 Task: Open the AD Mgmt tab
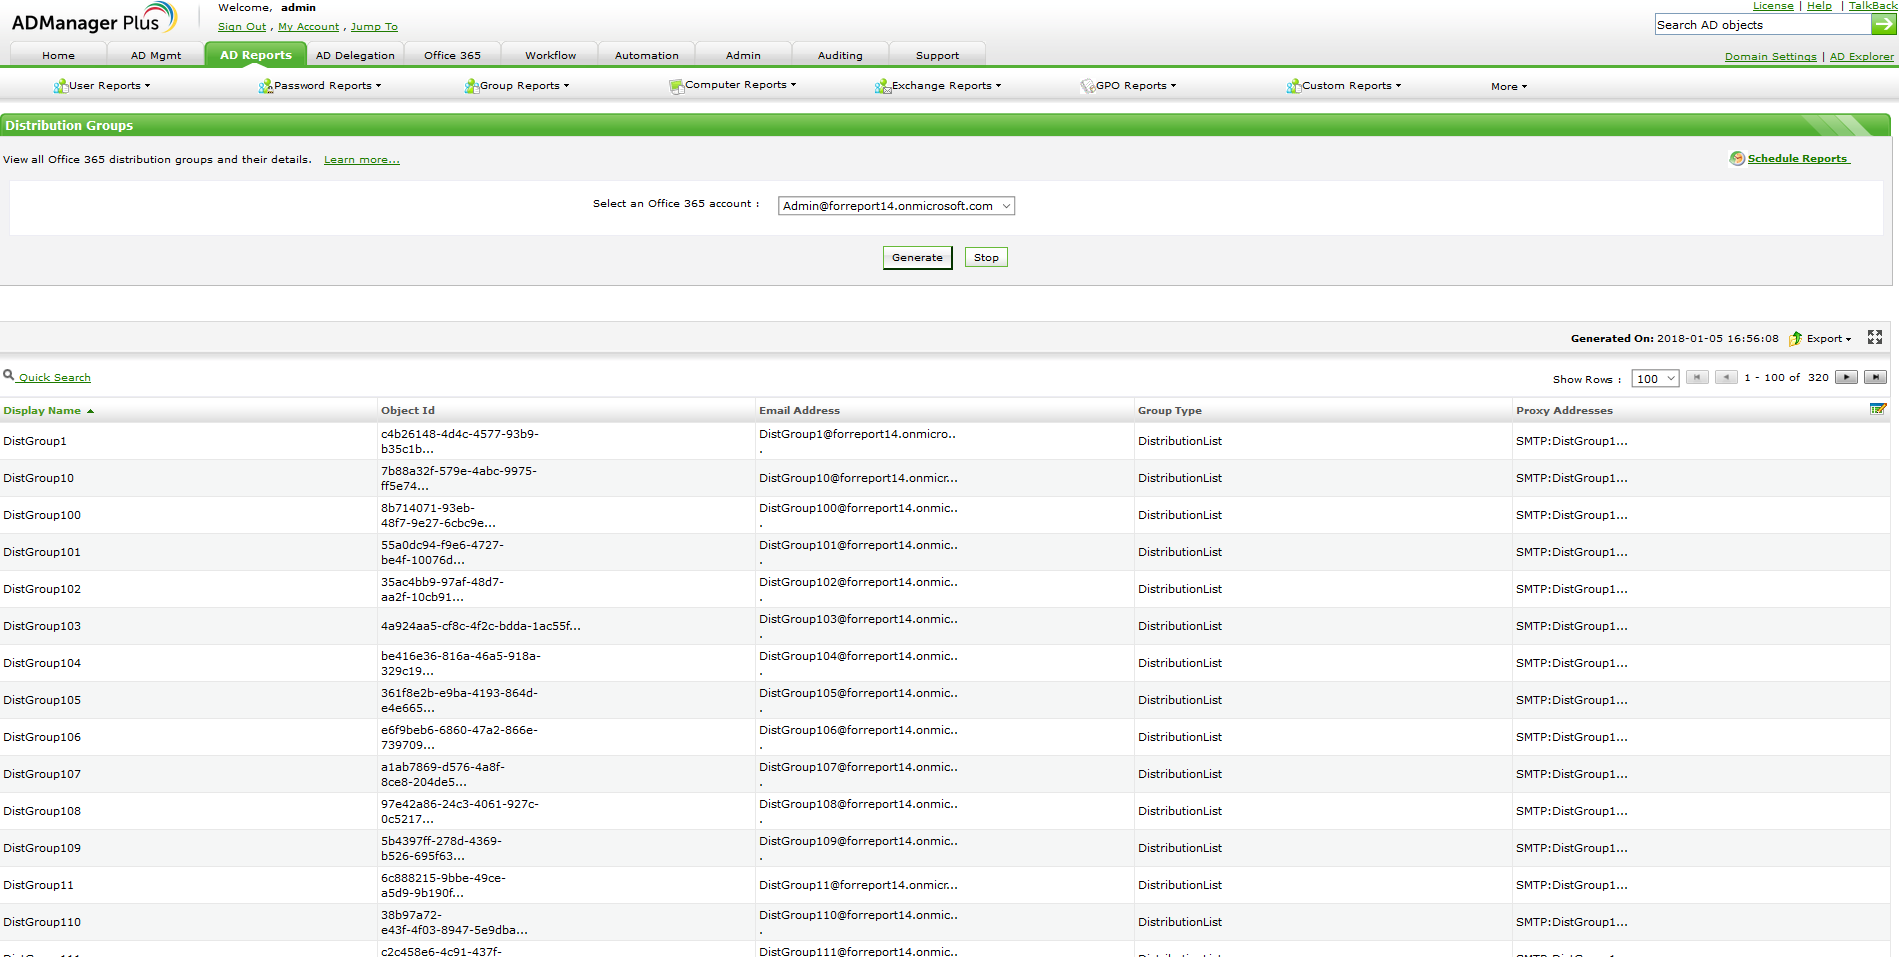(156, 56)
